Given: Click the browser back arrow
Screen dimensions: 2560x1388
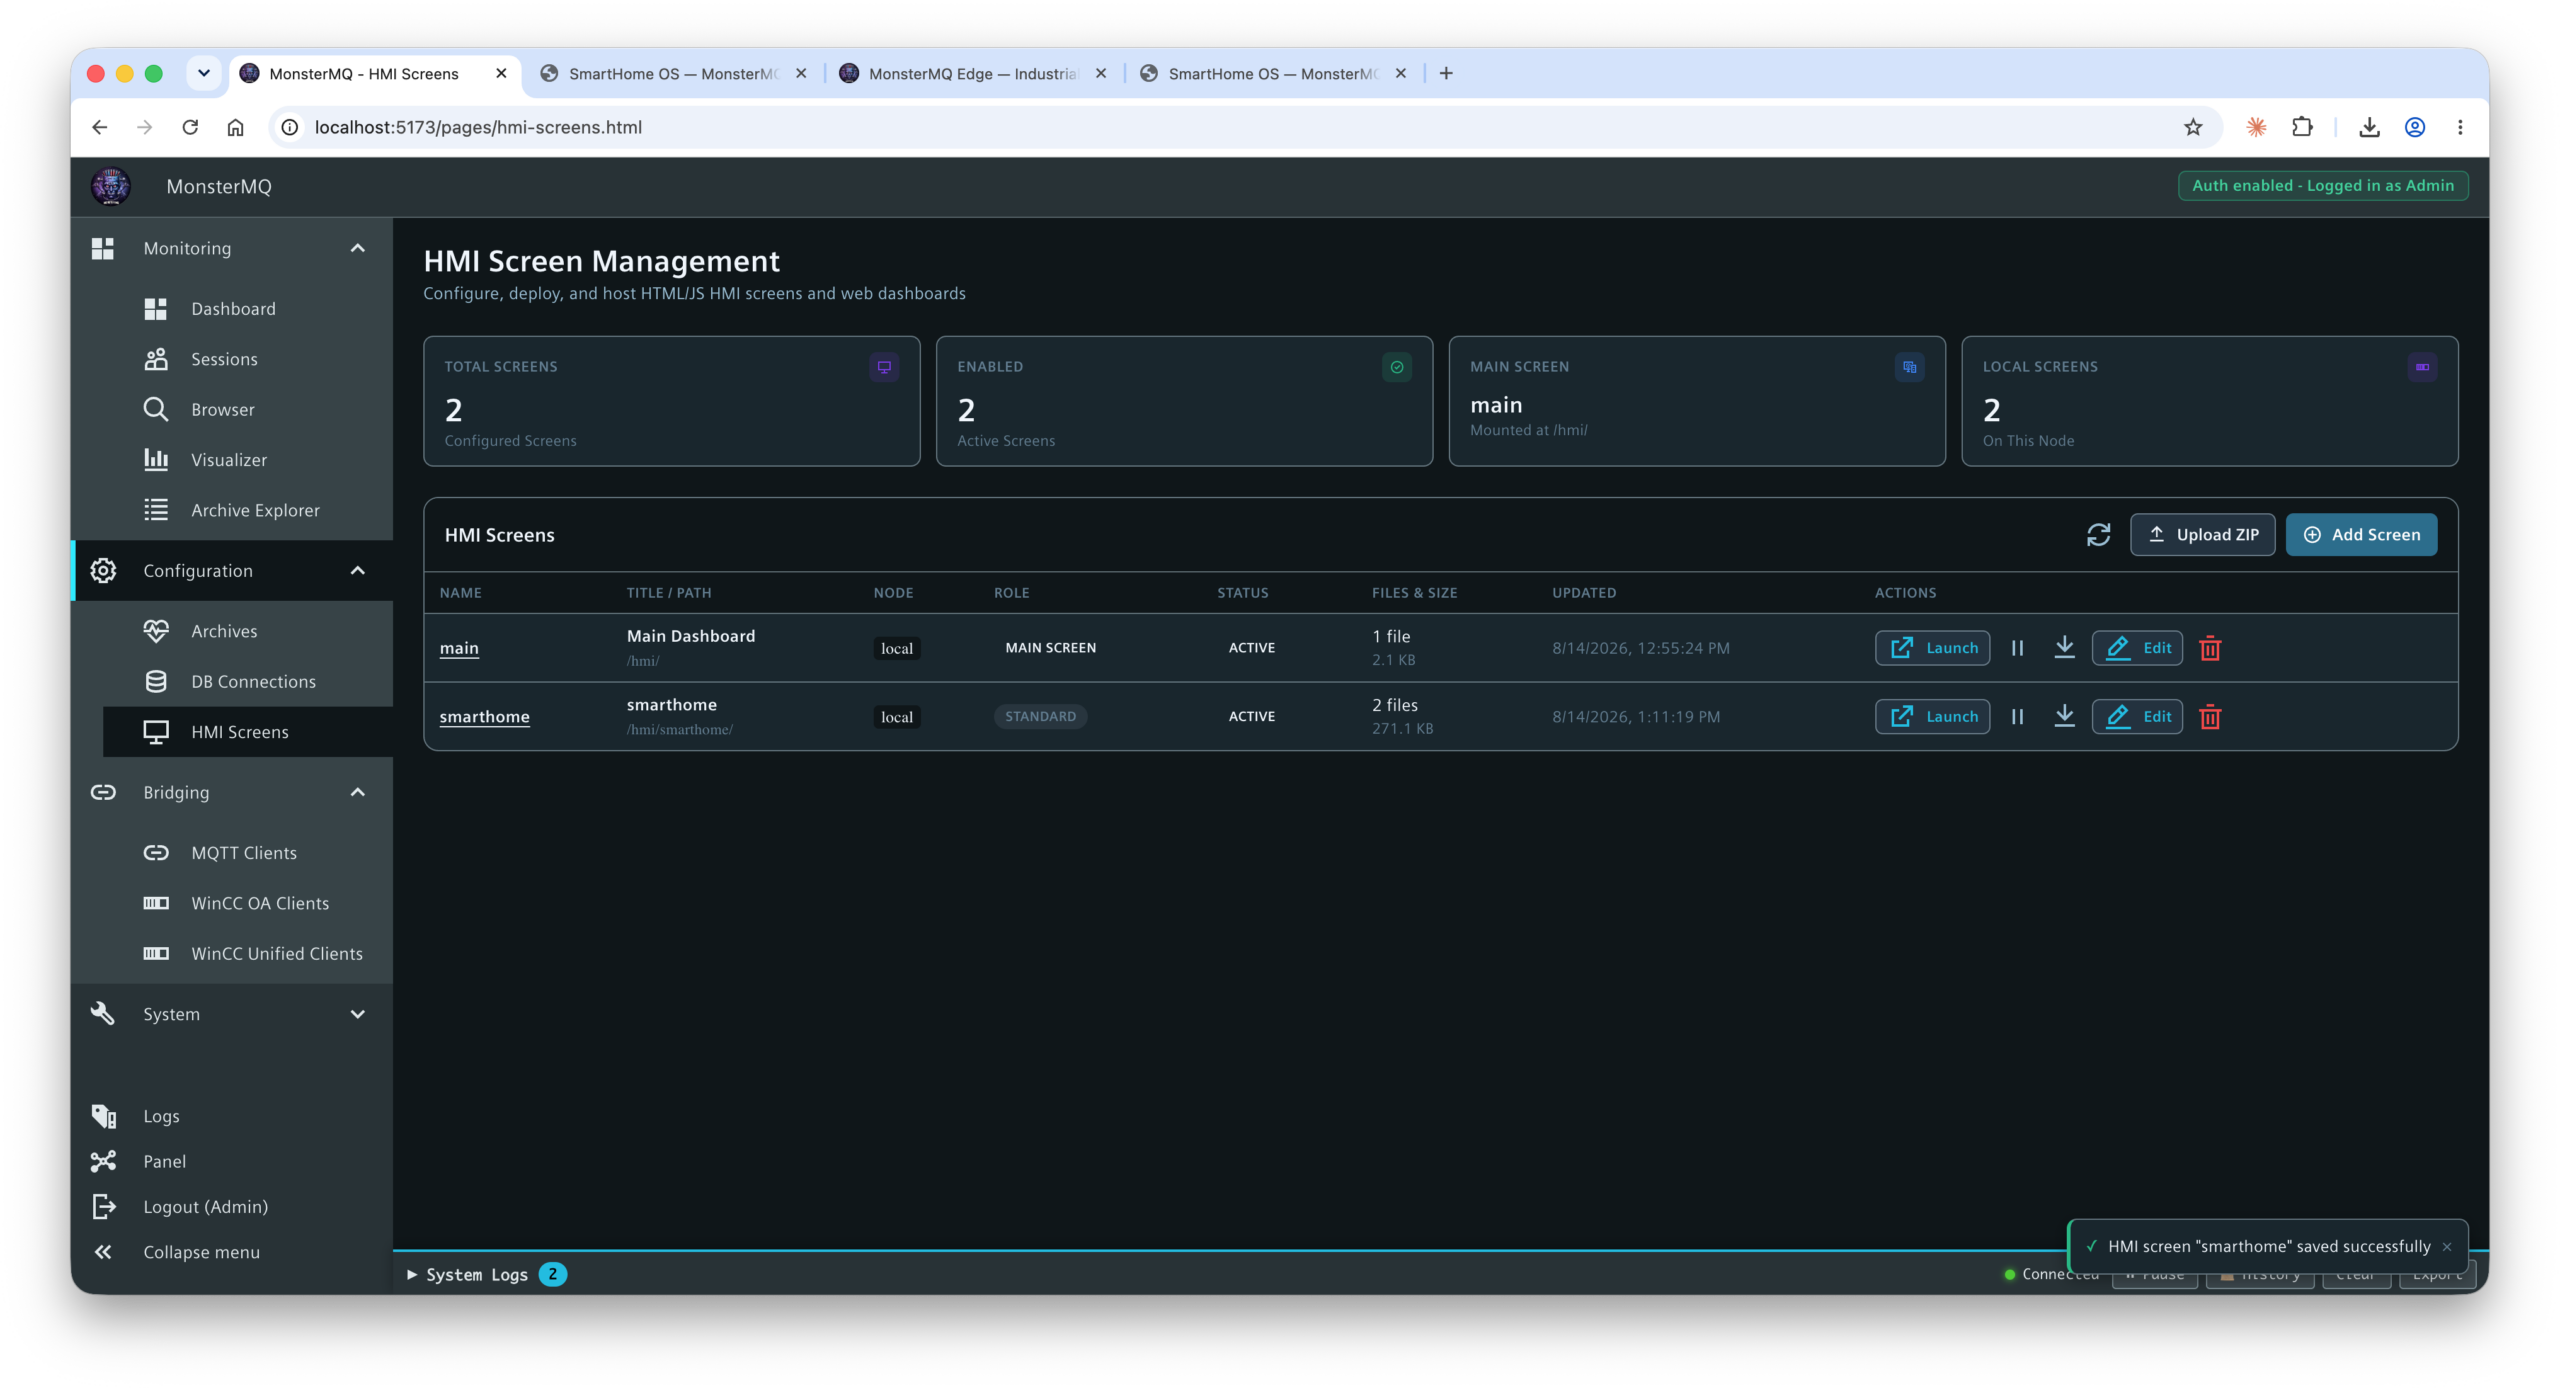Looking at the screenshot, I should pos(99,127).
